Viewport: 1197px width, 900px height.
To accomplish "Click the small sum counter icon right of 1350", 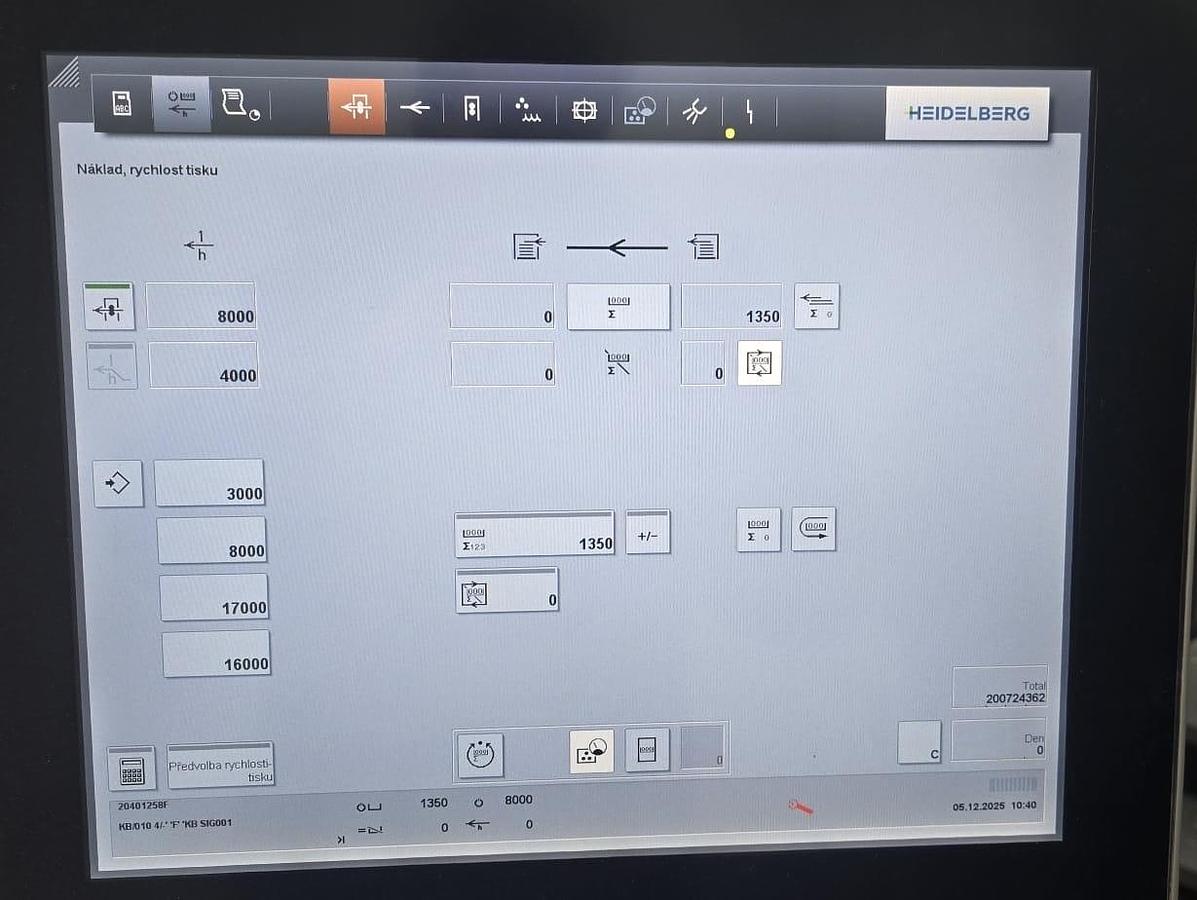I will click(758, 530).
